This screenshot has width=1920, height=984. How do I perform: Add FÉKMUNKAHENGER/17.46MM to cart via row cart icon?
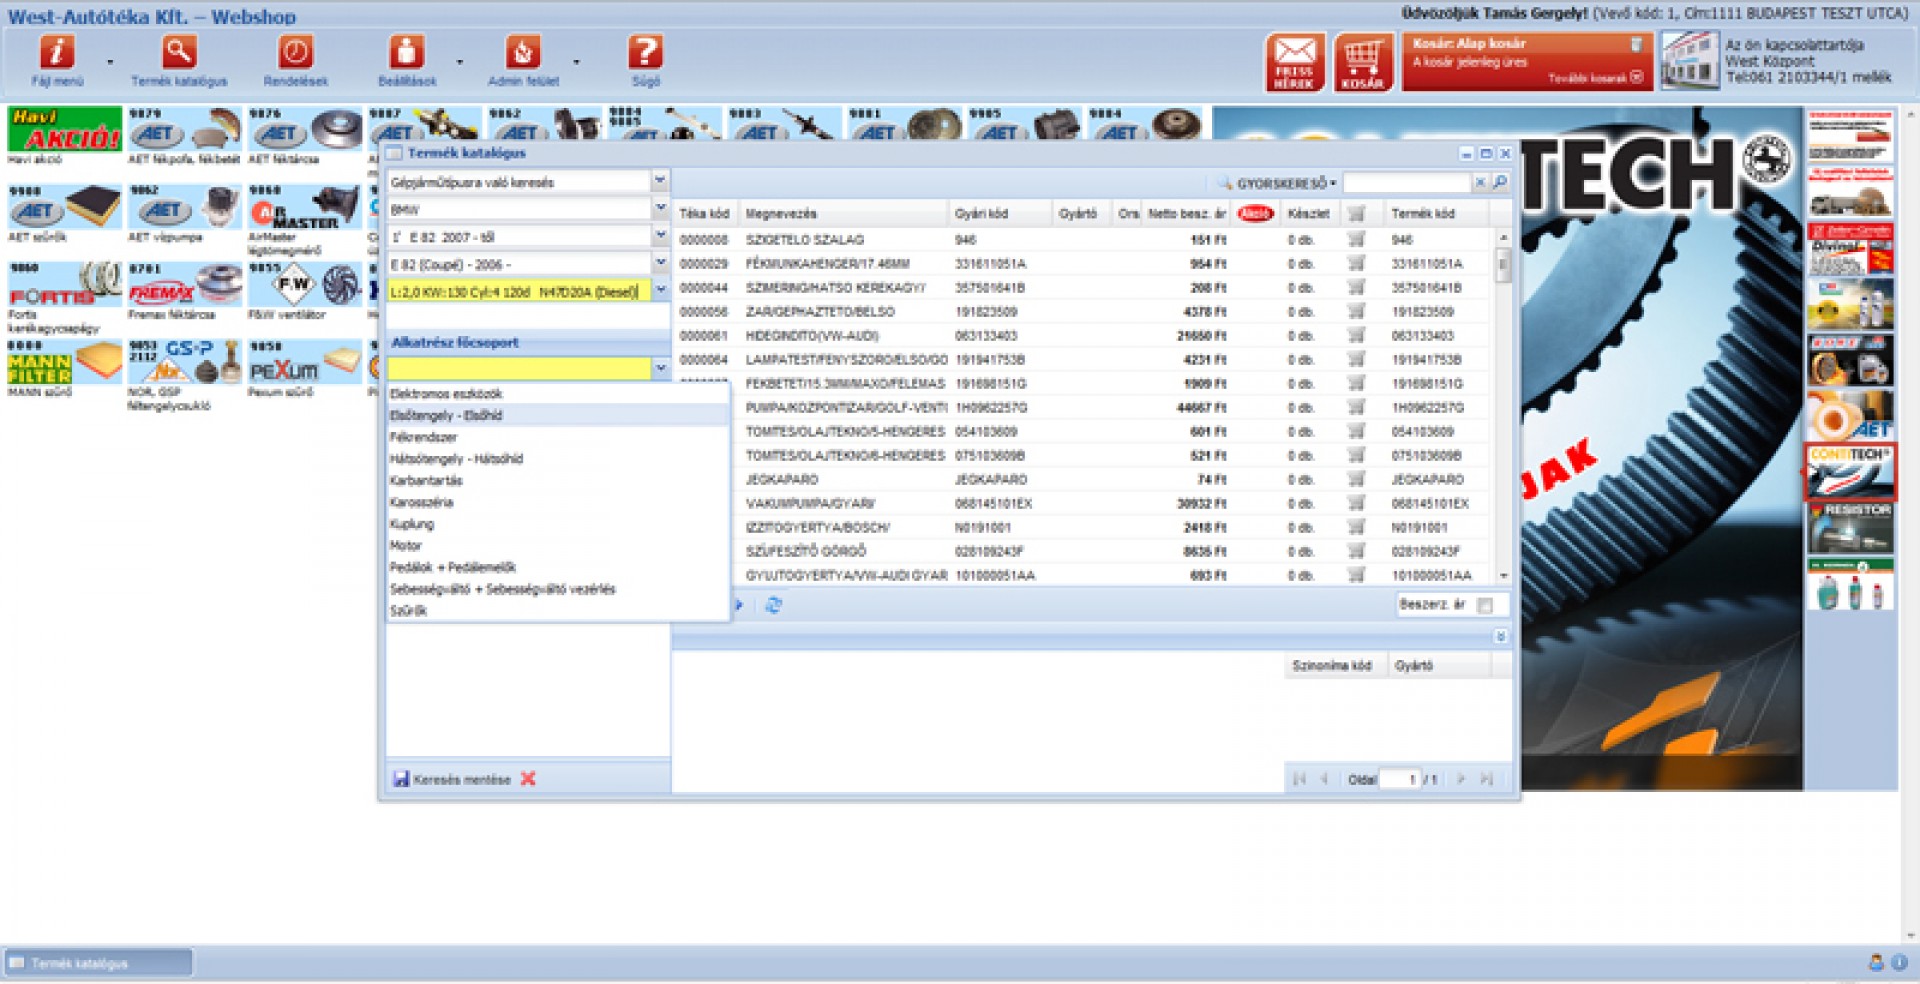click(1356, 263)
